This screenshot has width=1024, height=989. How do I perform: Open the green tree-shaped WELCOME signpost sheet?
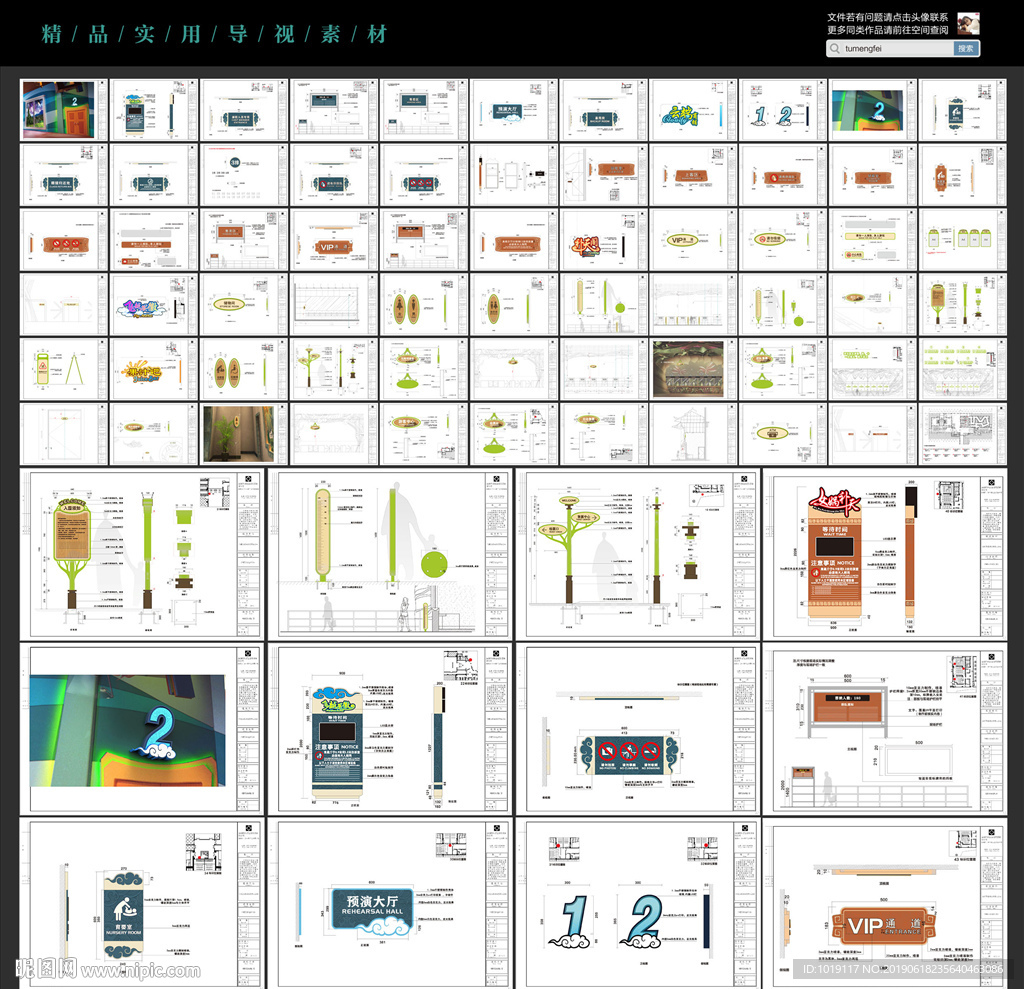coord(638,554)
